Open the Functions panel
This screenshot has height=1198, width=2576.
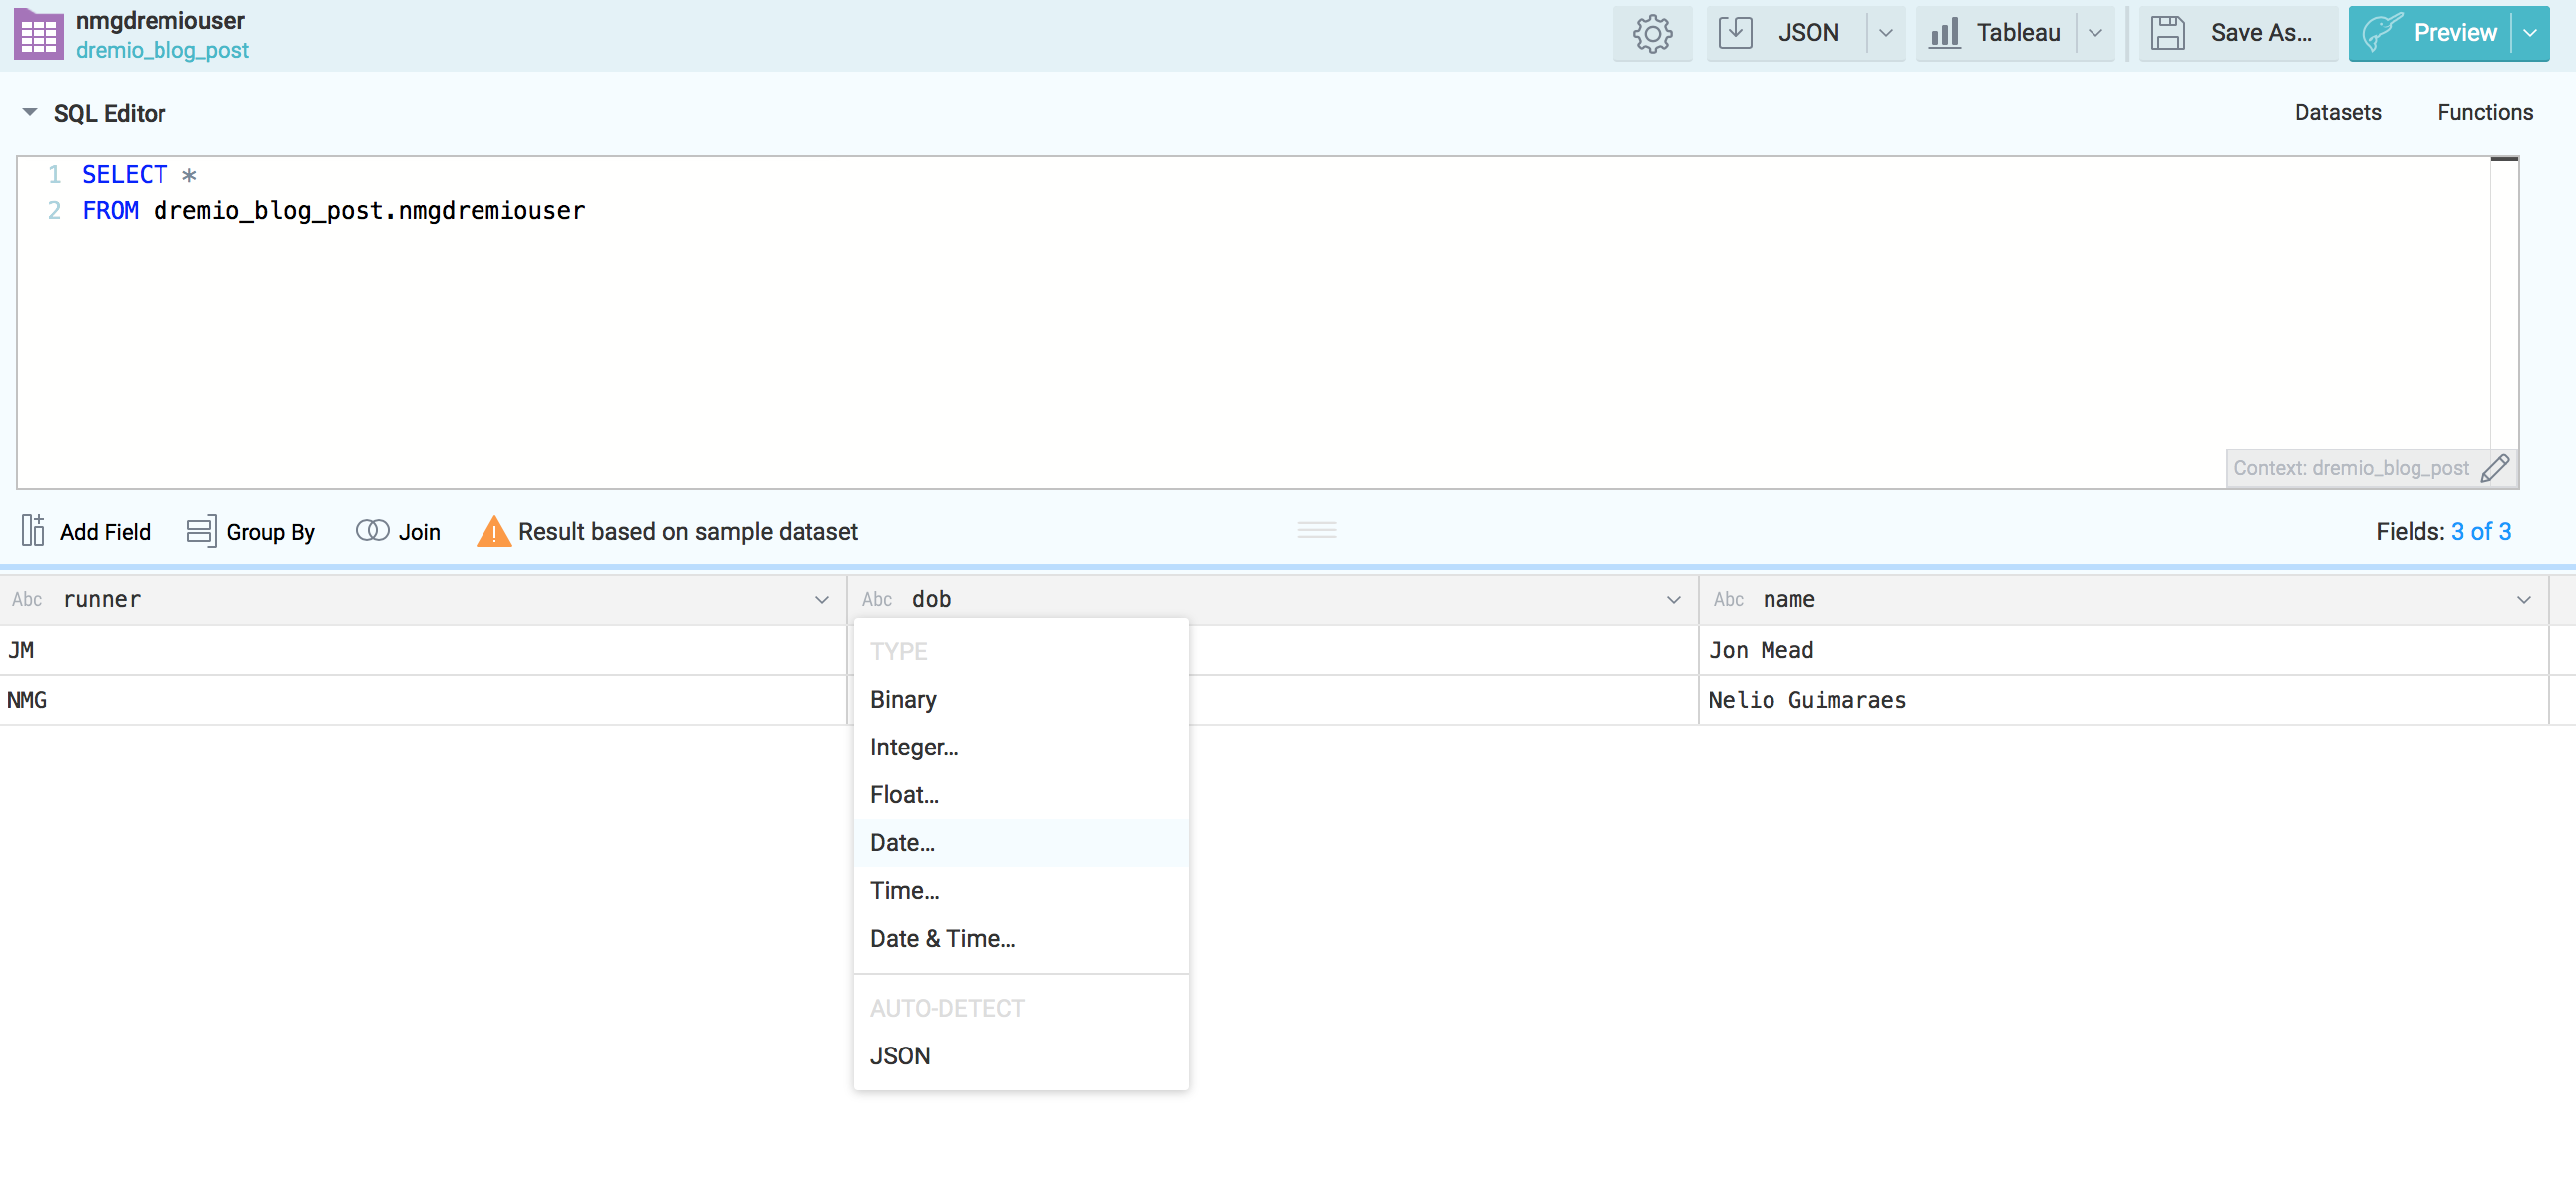coord(2484,112)
